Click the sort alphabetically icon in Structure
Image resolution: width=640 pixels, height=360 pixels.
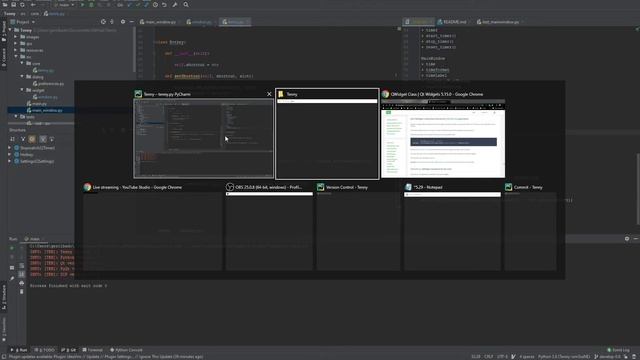(13, 139)
